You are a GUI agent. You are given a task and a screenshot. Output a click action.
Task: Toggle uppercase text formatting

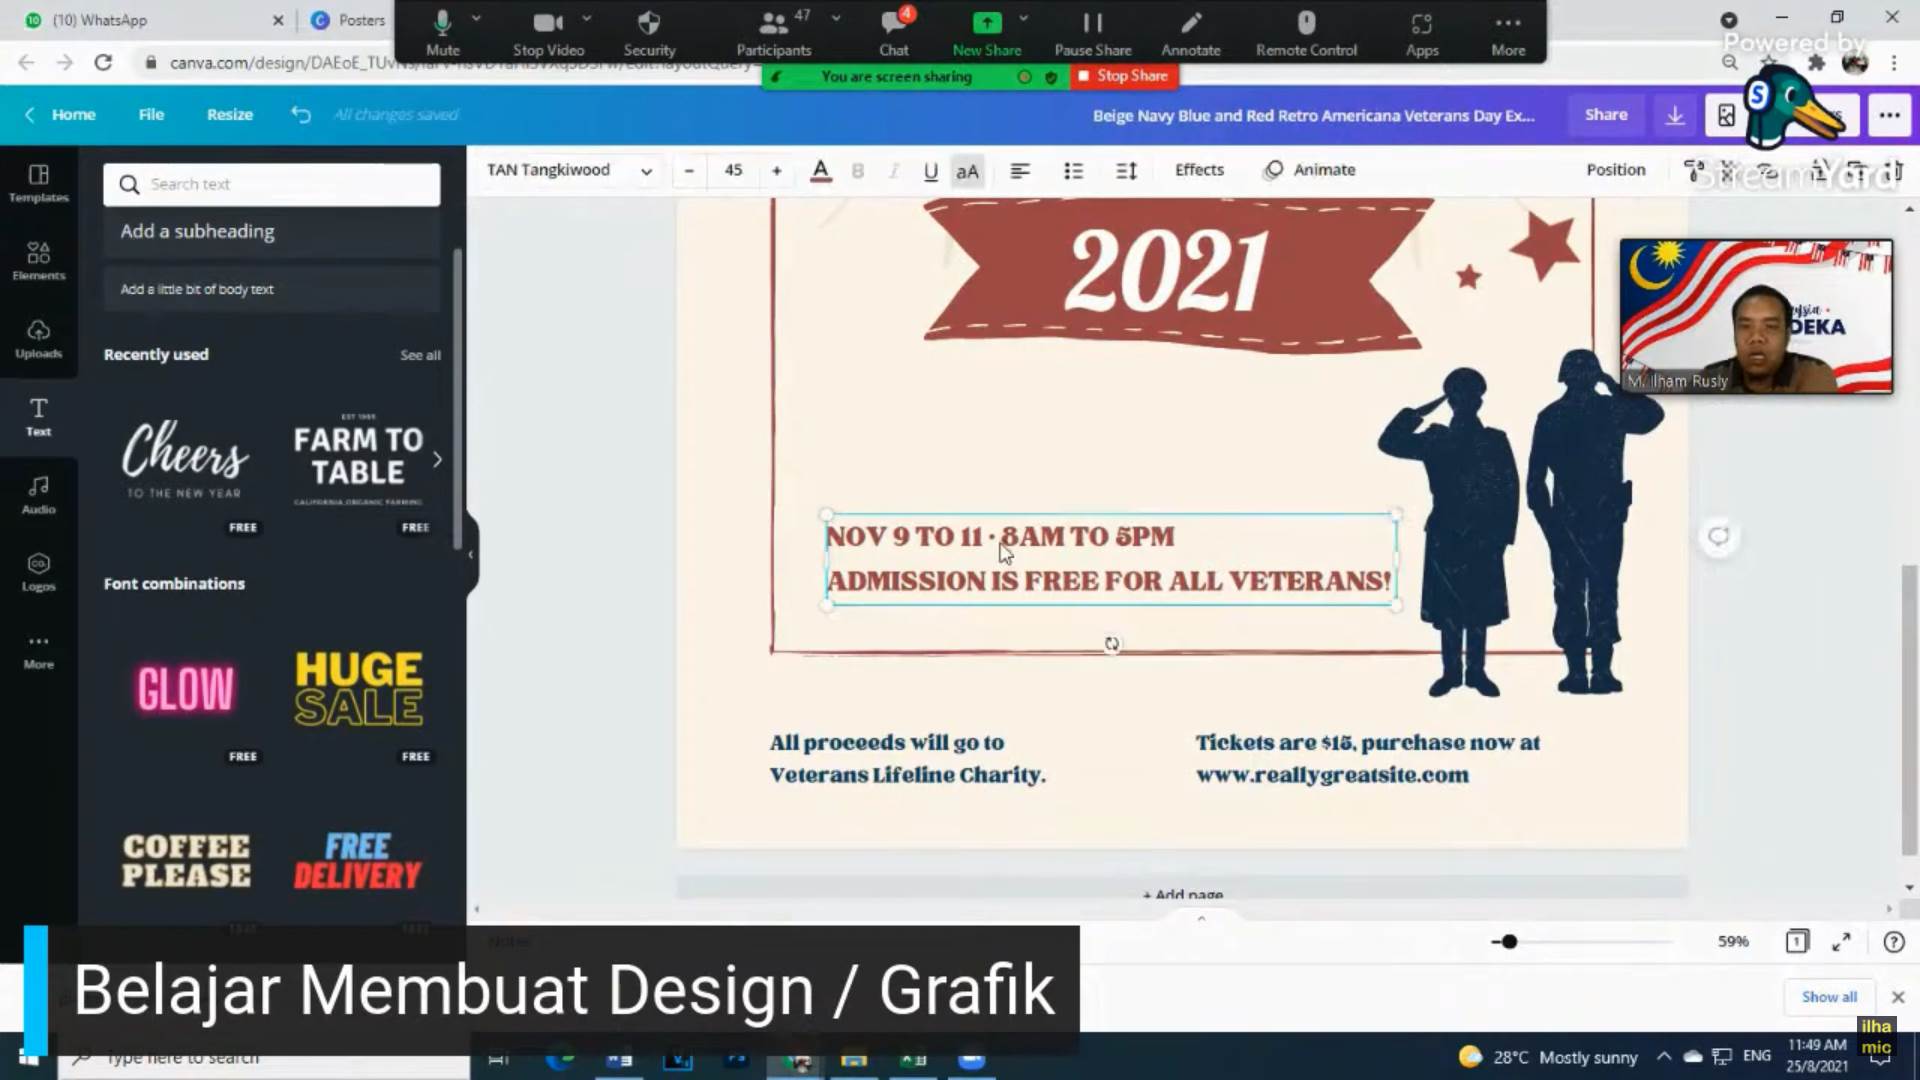click(x=967, y=171)
